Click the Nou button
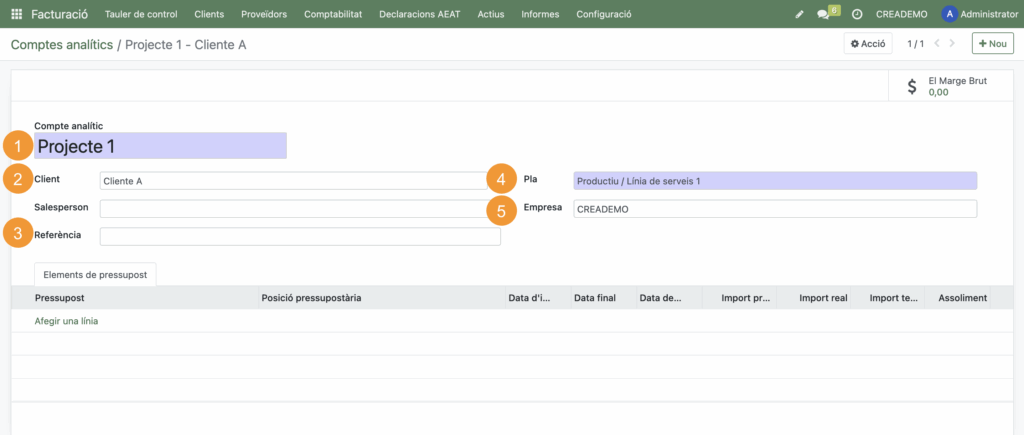The image size is (1024, 435). tap(993, 44)
